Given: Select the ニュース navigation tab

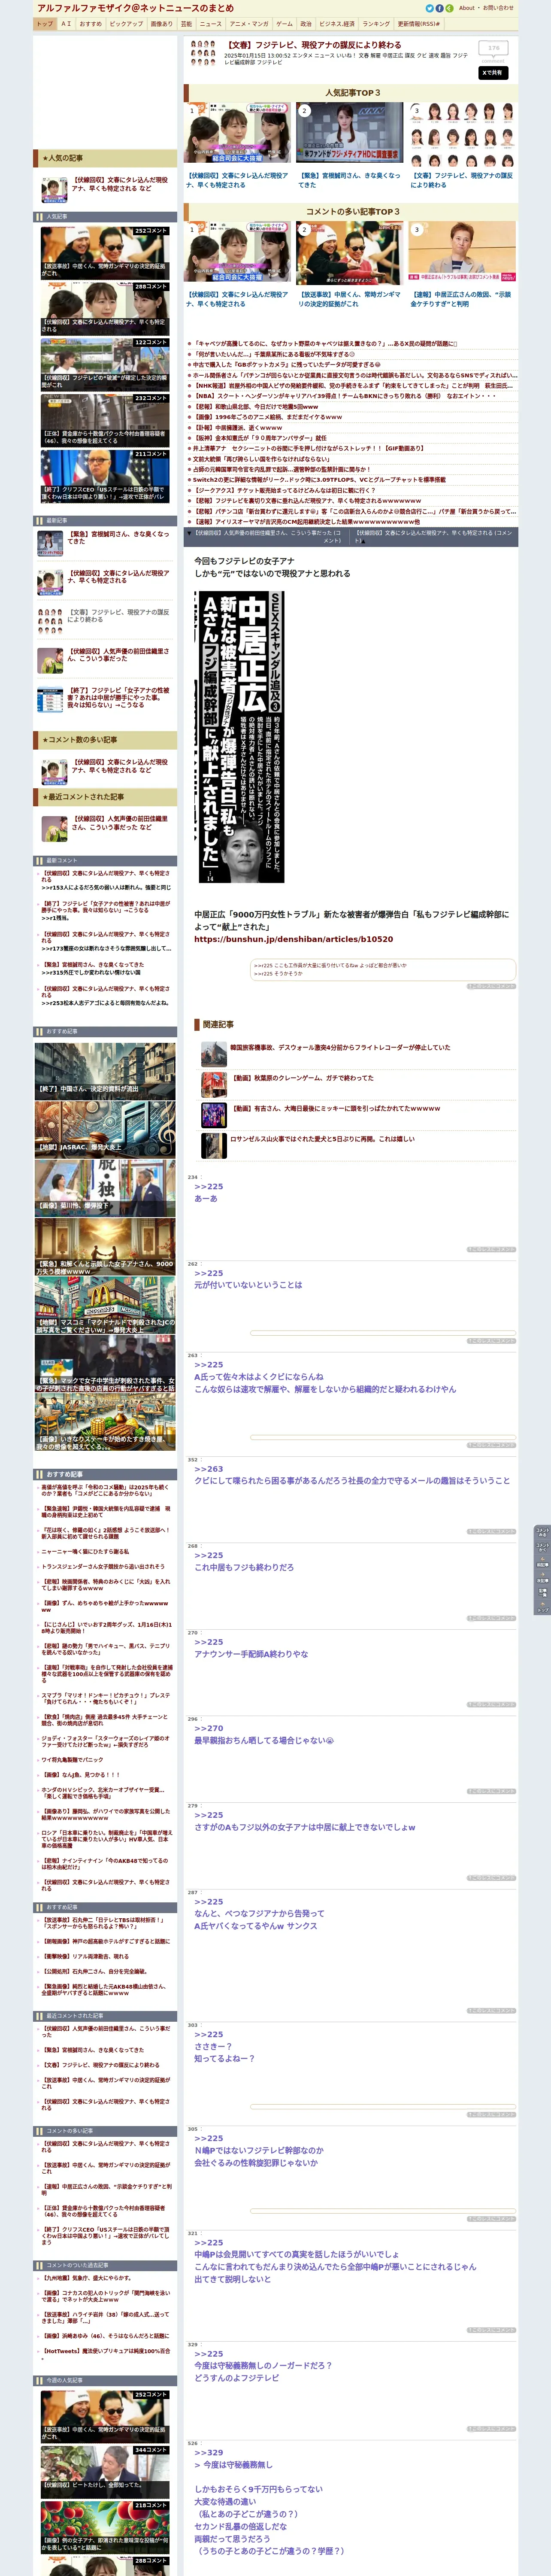Looking at the screenshot, I should [x=211, y=23].
